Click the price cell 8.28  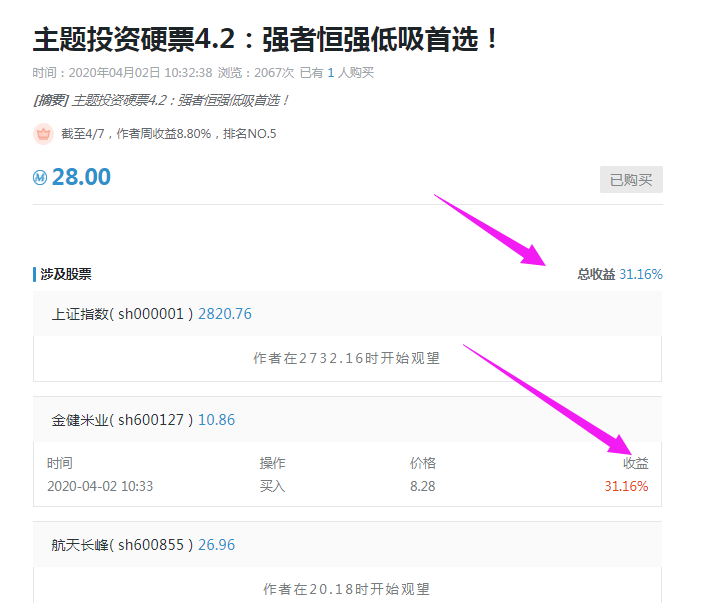point(422,486)
